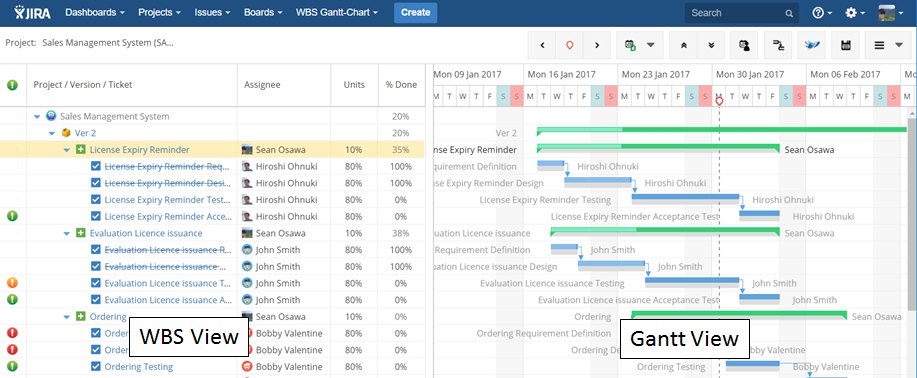Click the Ver 2 green summary bar

coord(722,129)
